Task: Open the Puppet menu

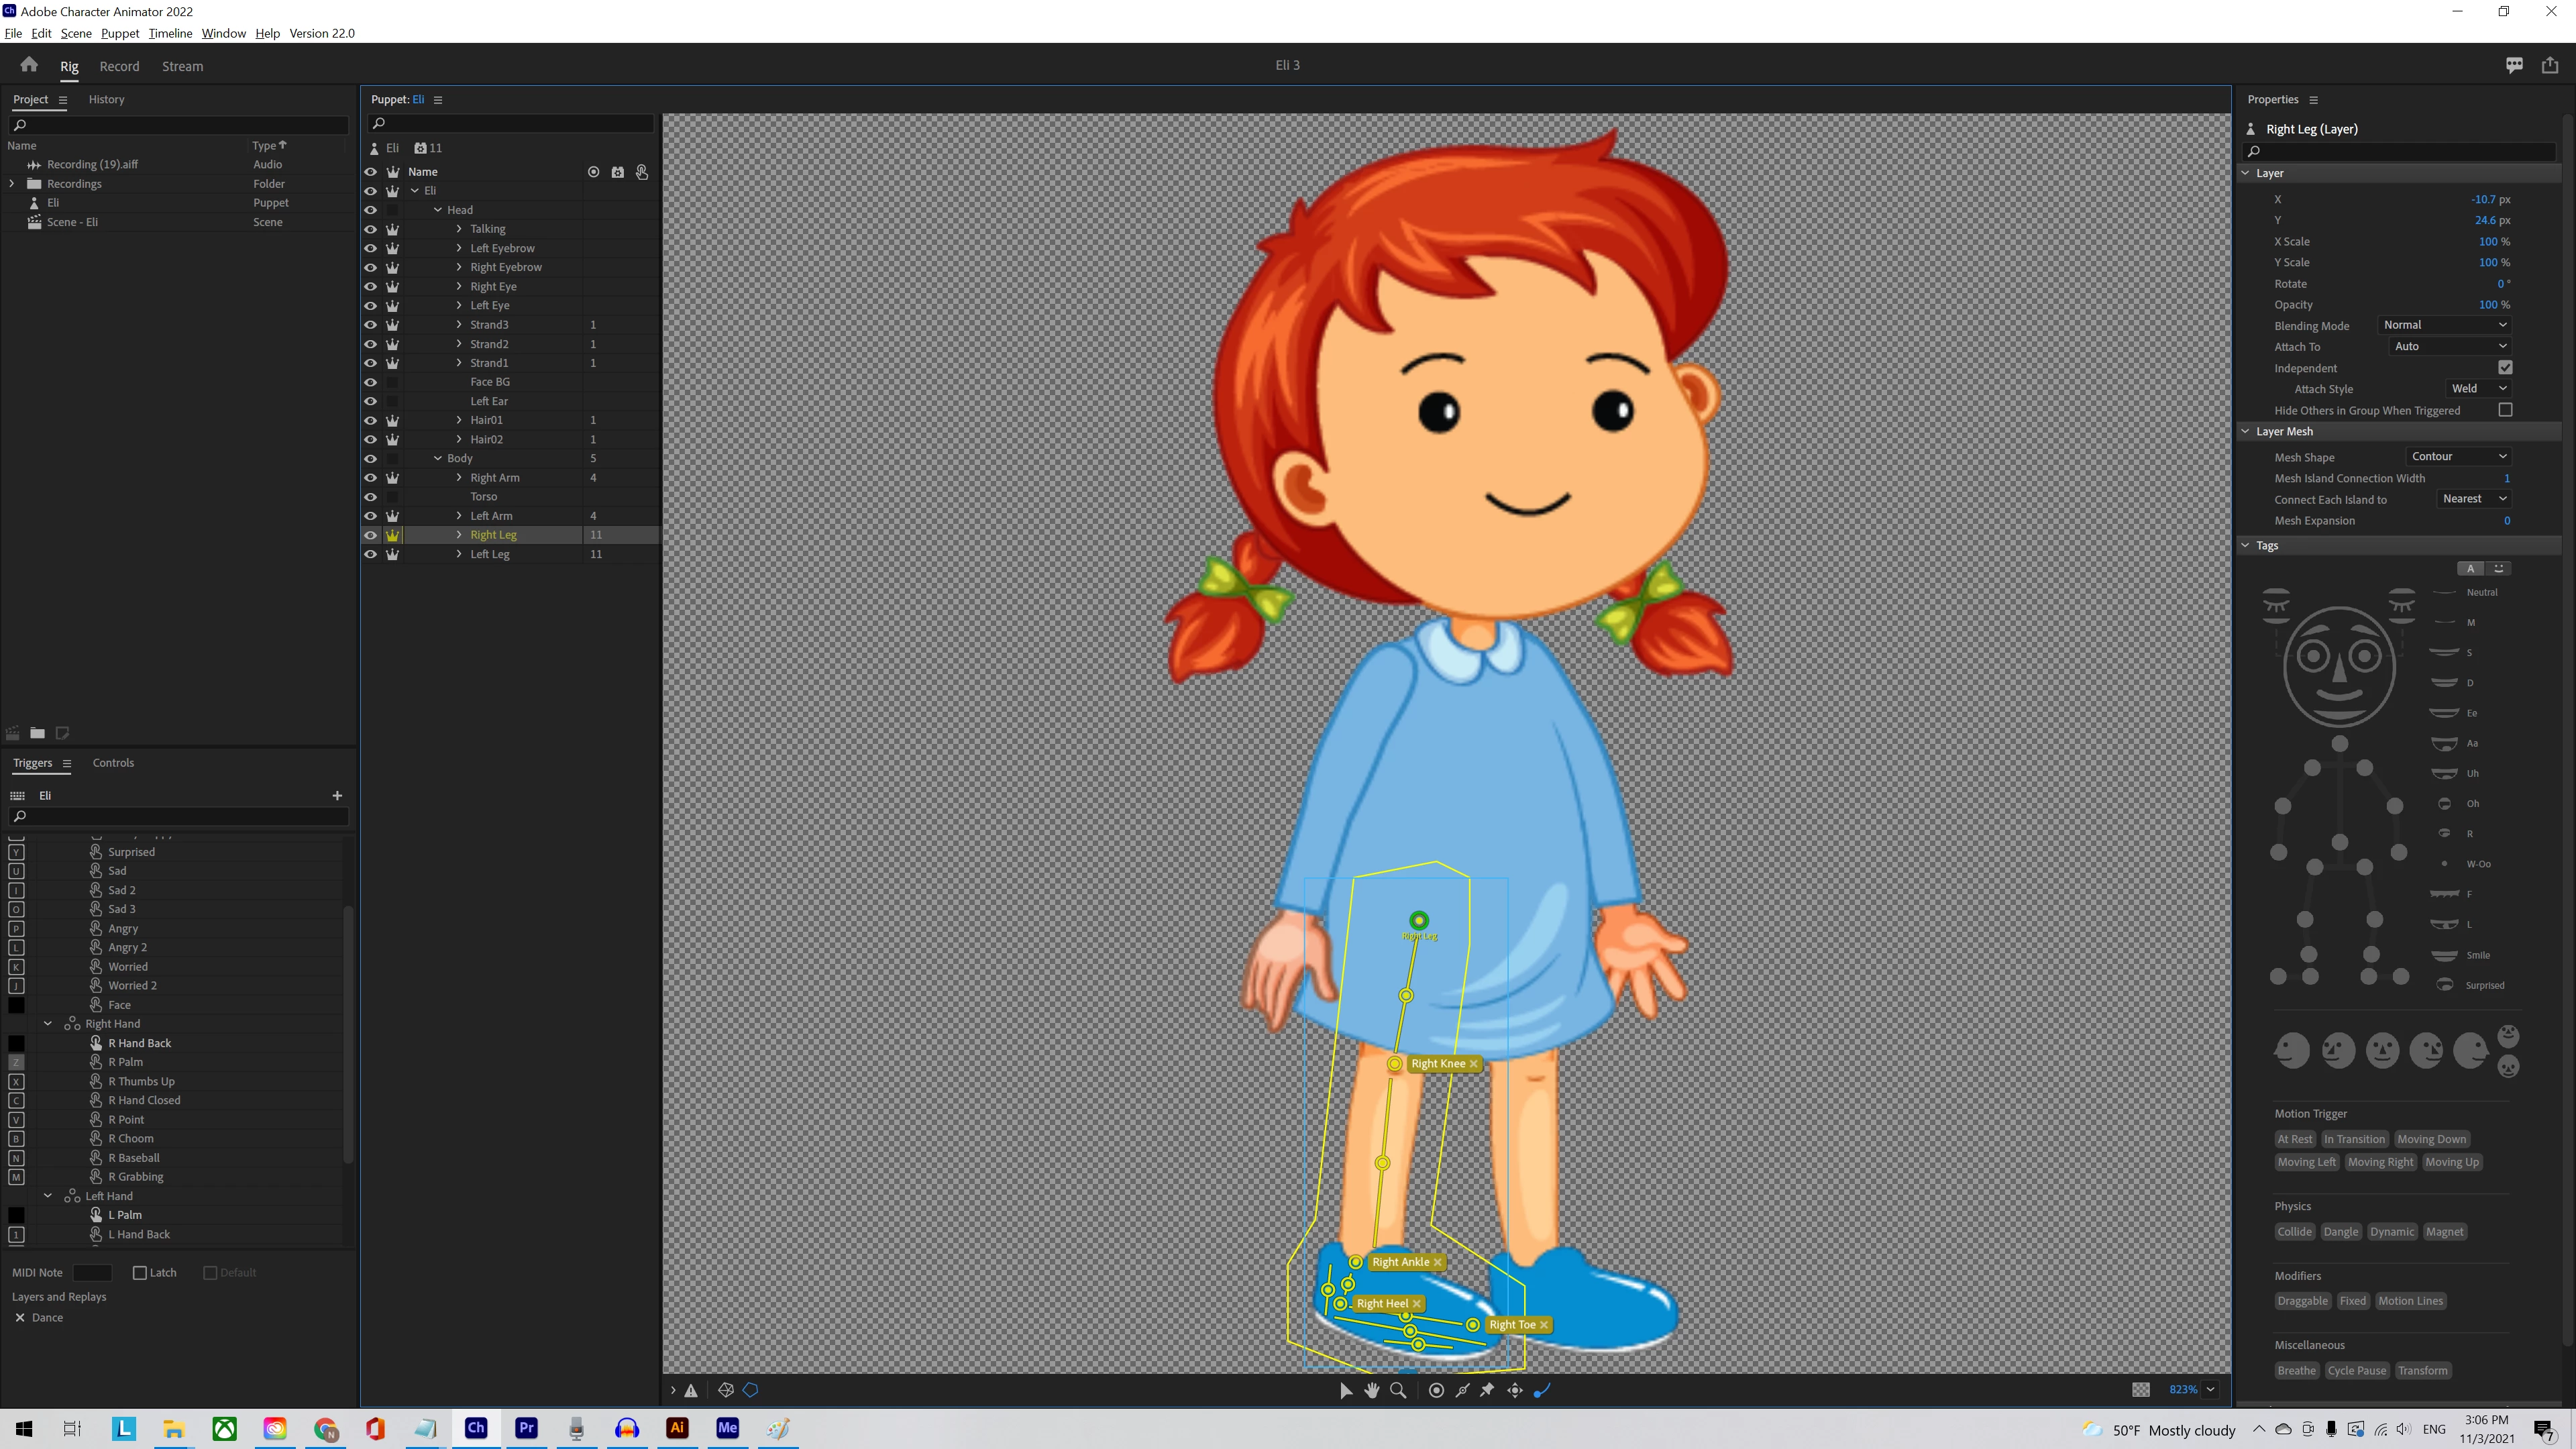Action: click(120, 33)
